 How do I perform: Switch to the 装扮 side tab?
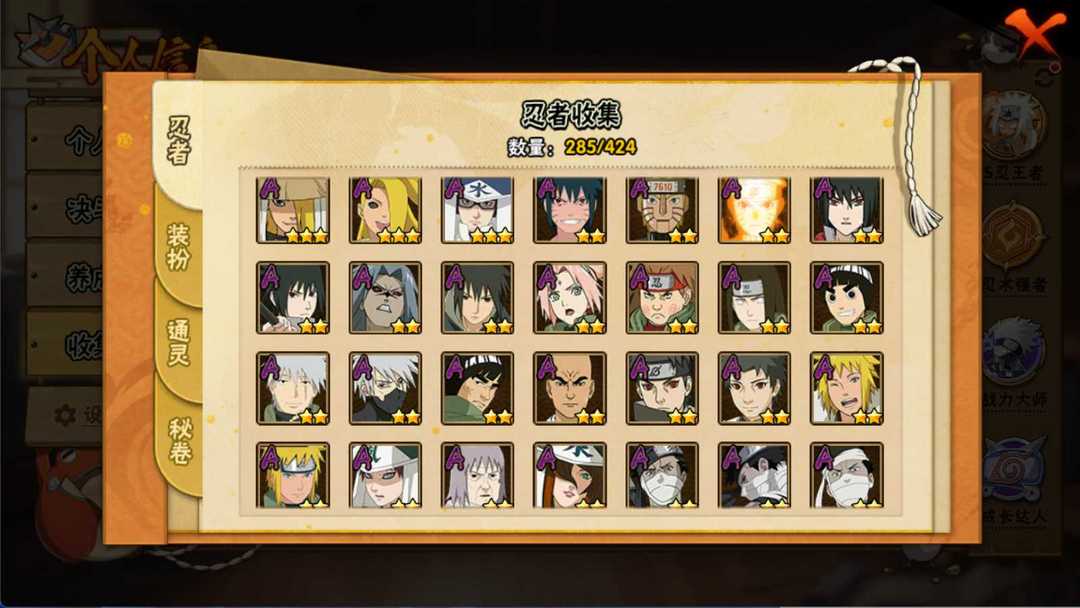click(x=178, y=246)
